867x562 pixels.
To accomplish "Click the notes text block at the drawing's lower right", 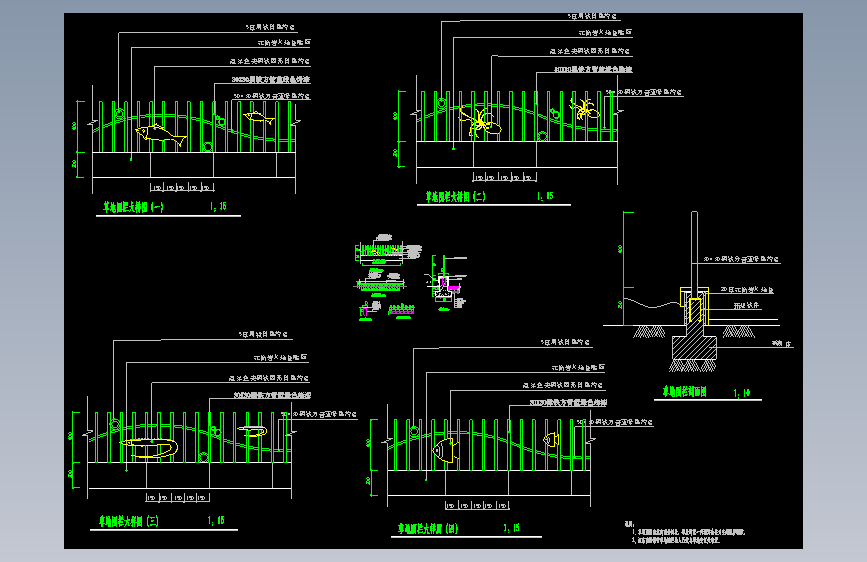I will tap(685, 532).
